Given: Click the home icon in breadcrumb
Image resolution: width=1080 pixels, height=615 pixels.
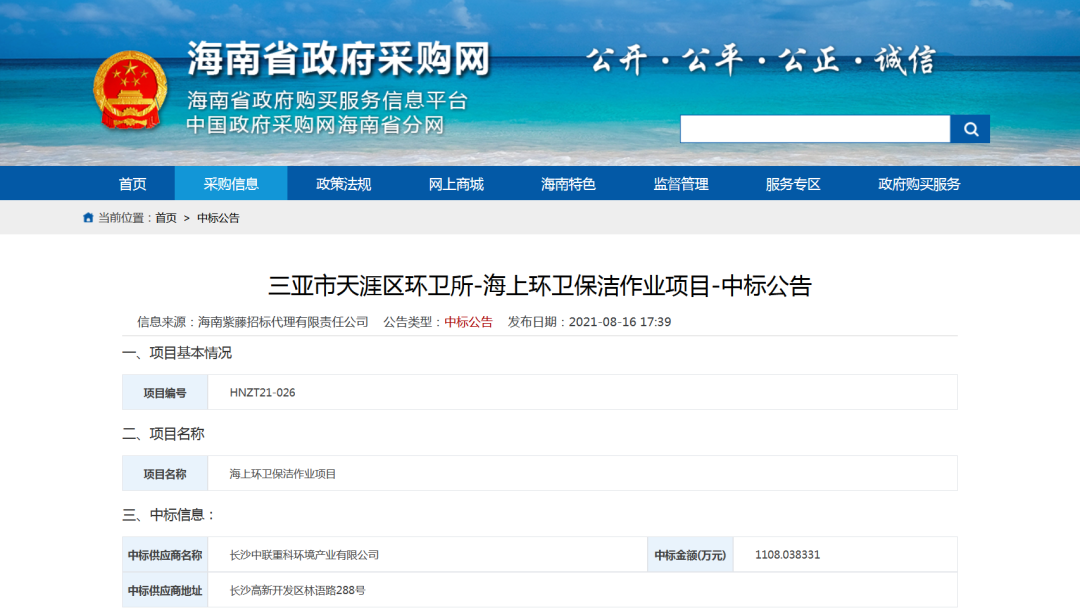Looking at the screenshot, I should pos(88,218).
